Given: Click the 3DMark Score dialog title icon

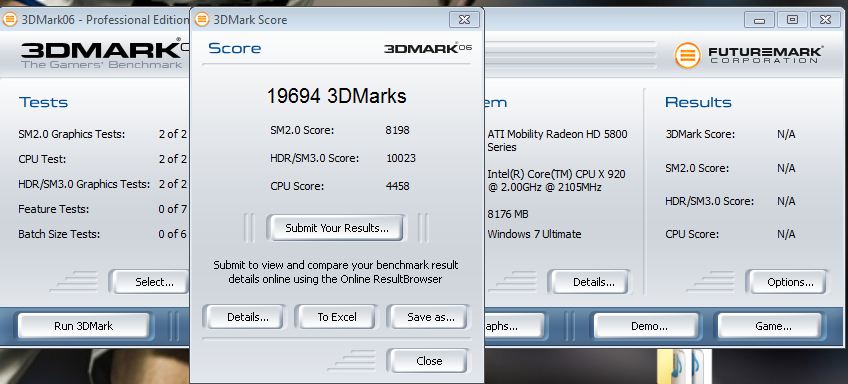Looking at the screenshot, I should tap(202, 20).
